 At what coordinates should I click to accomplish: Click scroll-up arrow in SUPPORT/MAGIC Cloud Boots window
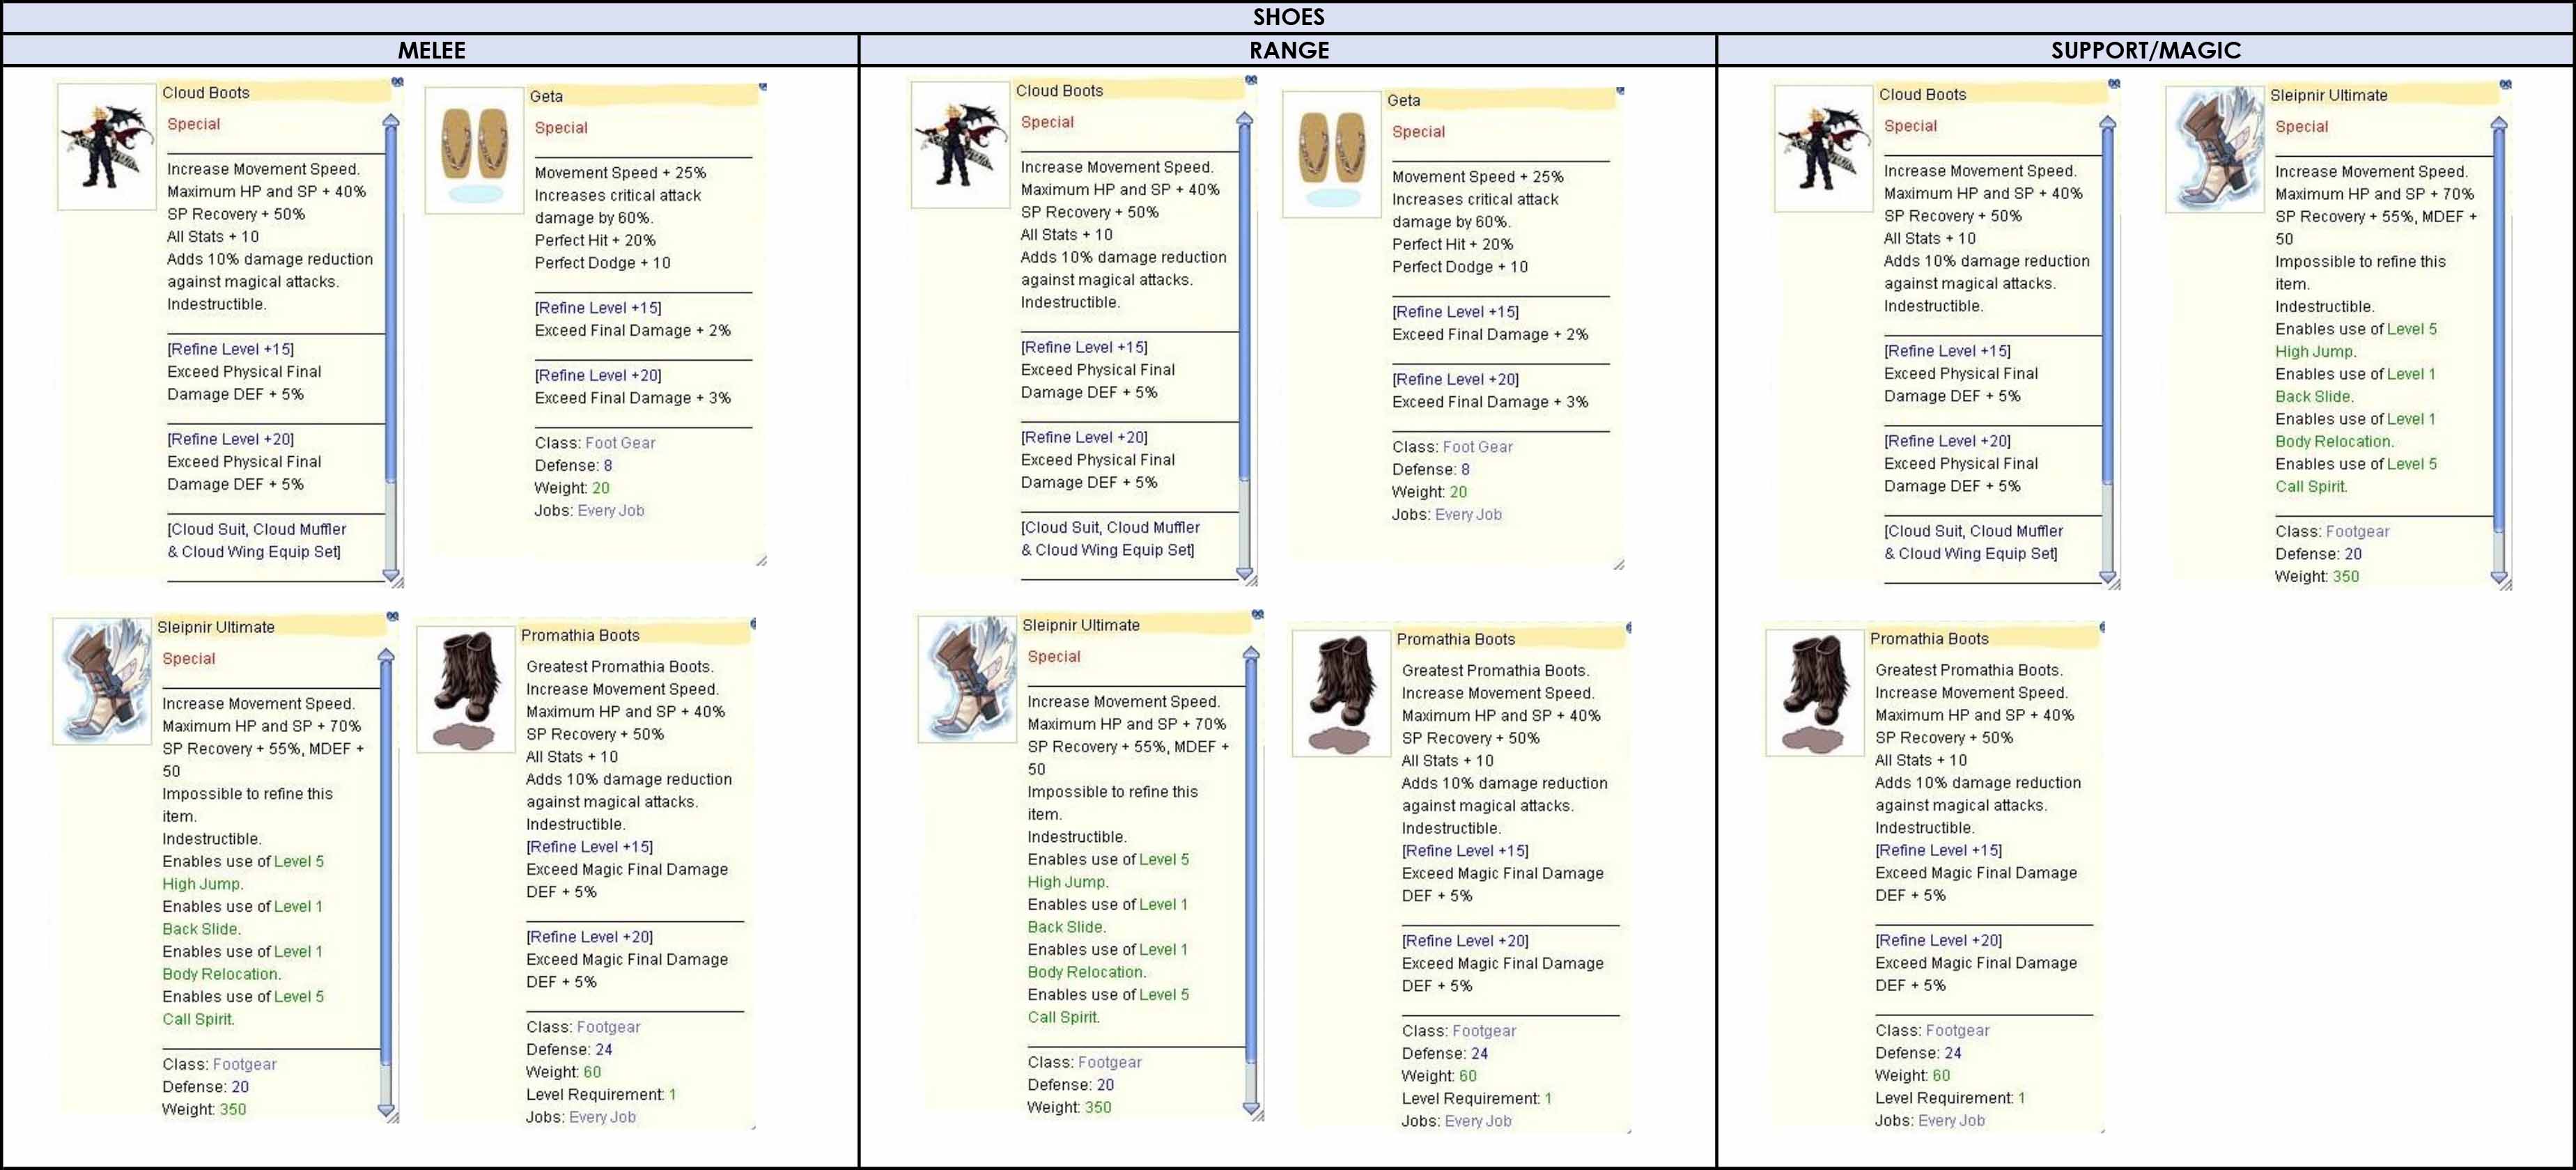[x=2108, y=123]
